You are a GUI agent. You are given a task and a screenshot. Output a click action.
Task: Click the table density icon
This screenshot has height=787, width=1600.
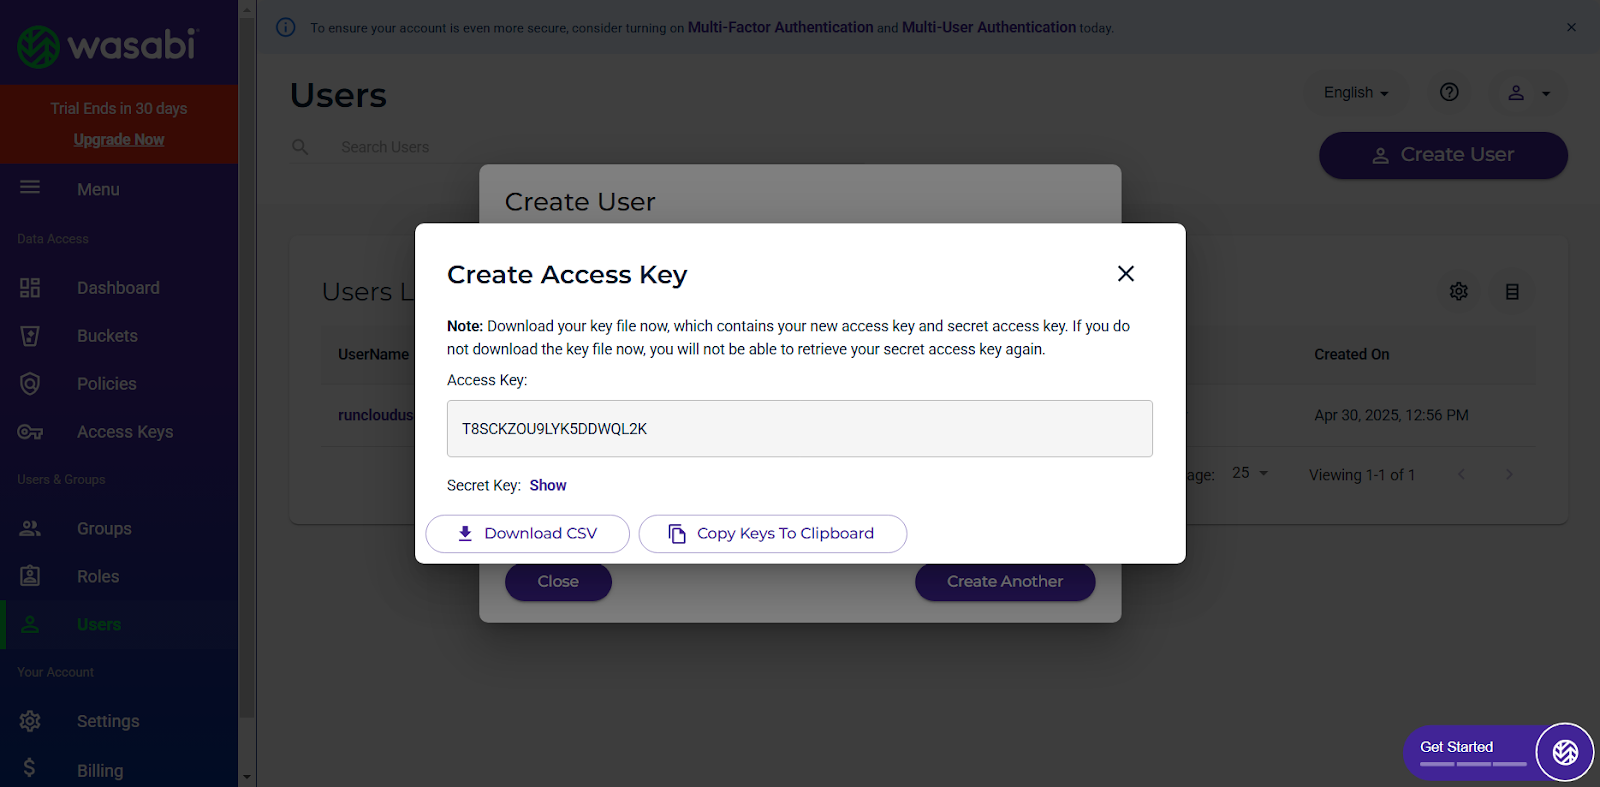point(1512,291)
